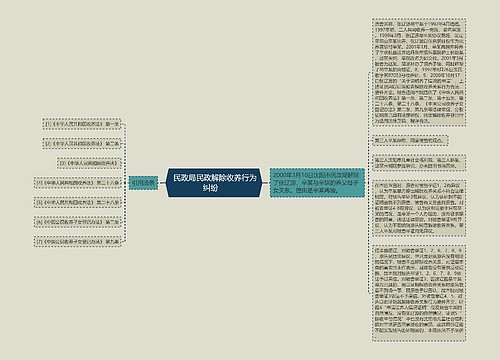The width and height of the screenshot is (500, 360).
Task: Select law citation [1] 第一条 node
Action: point(82,124)
